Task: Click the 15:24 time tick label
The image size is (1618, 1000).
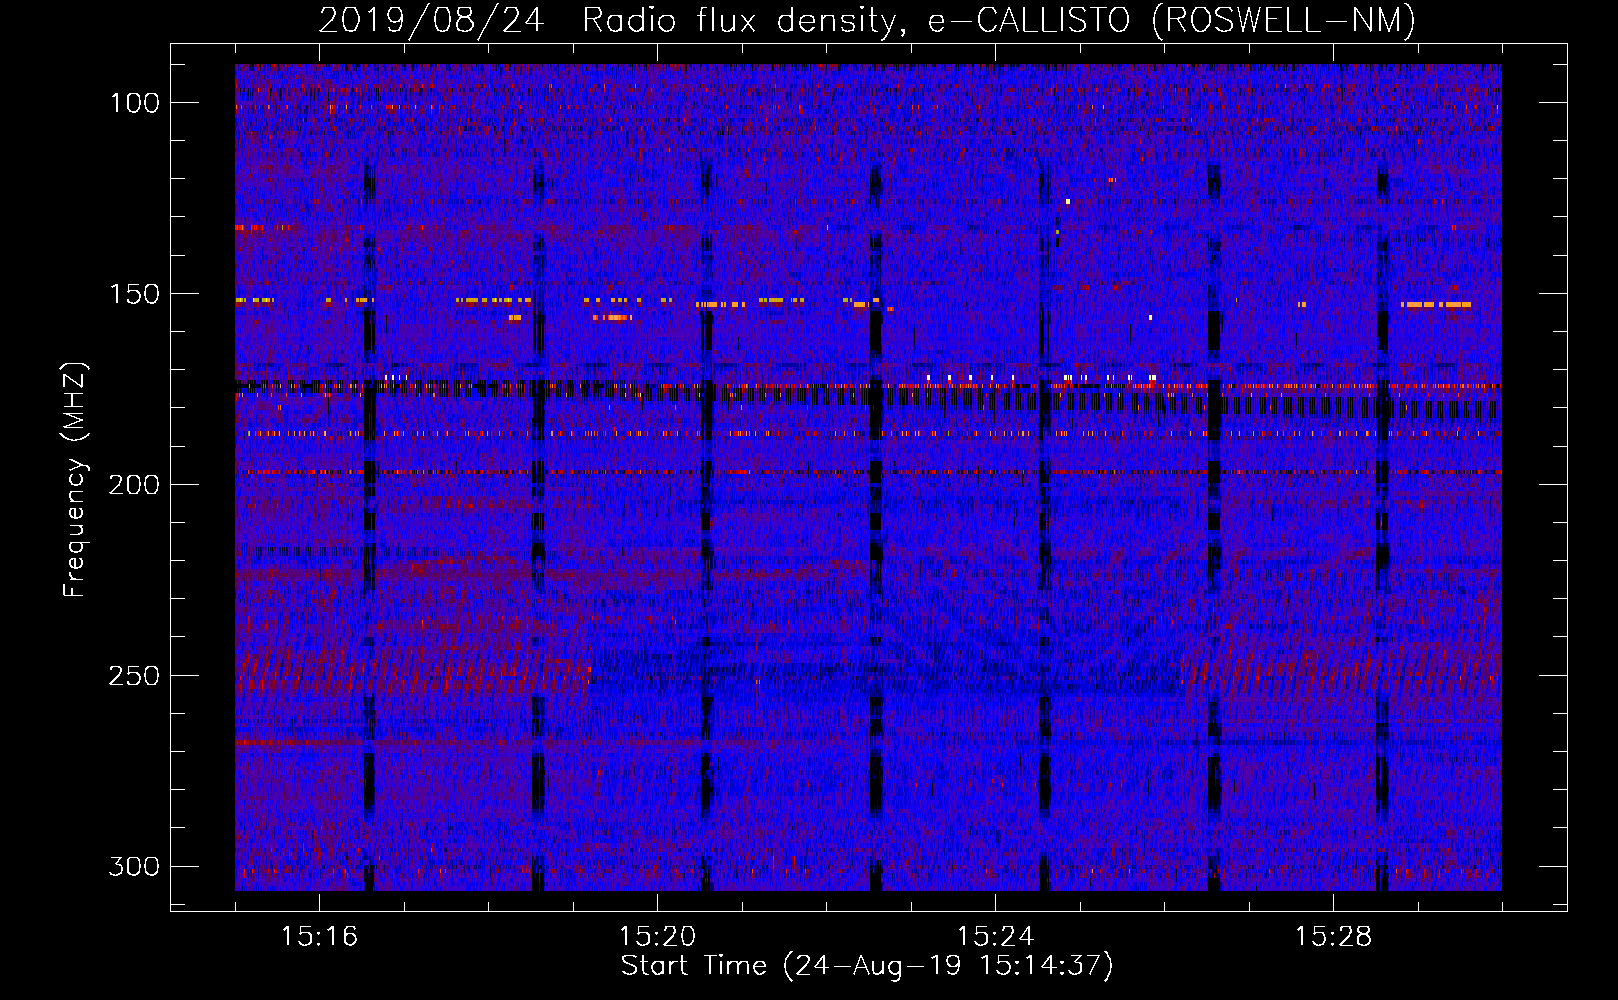Action: click(995, 936)
